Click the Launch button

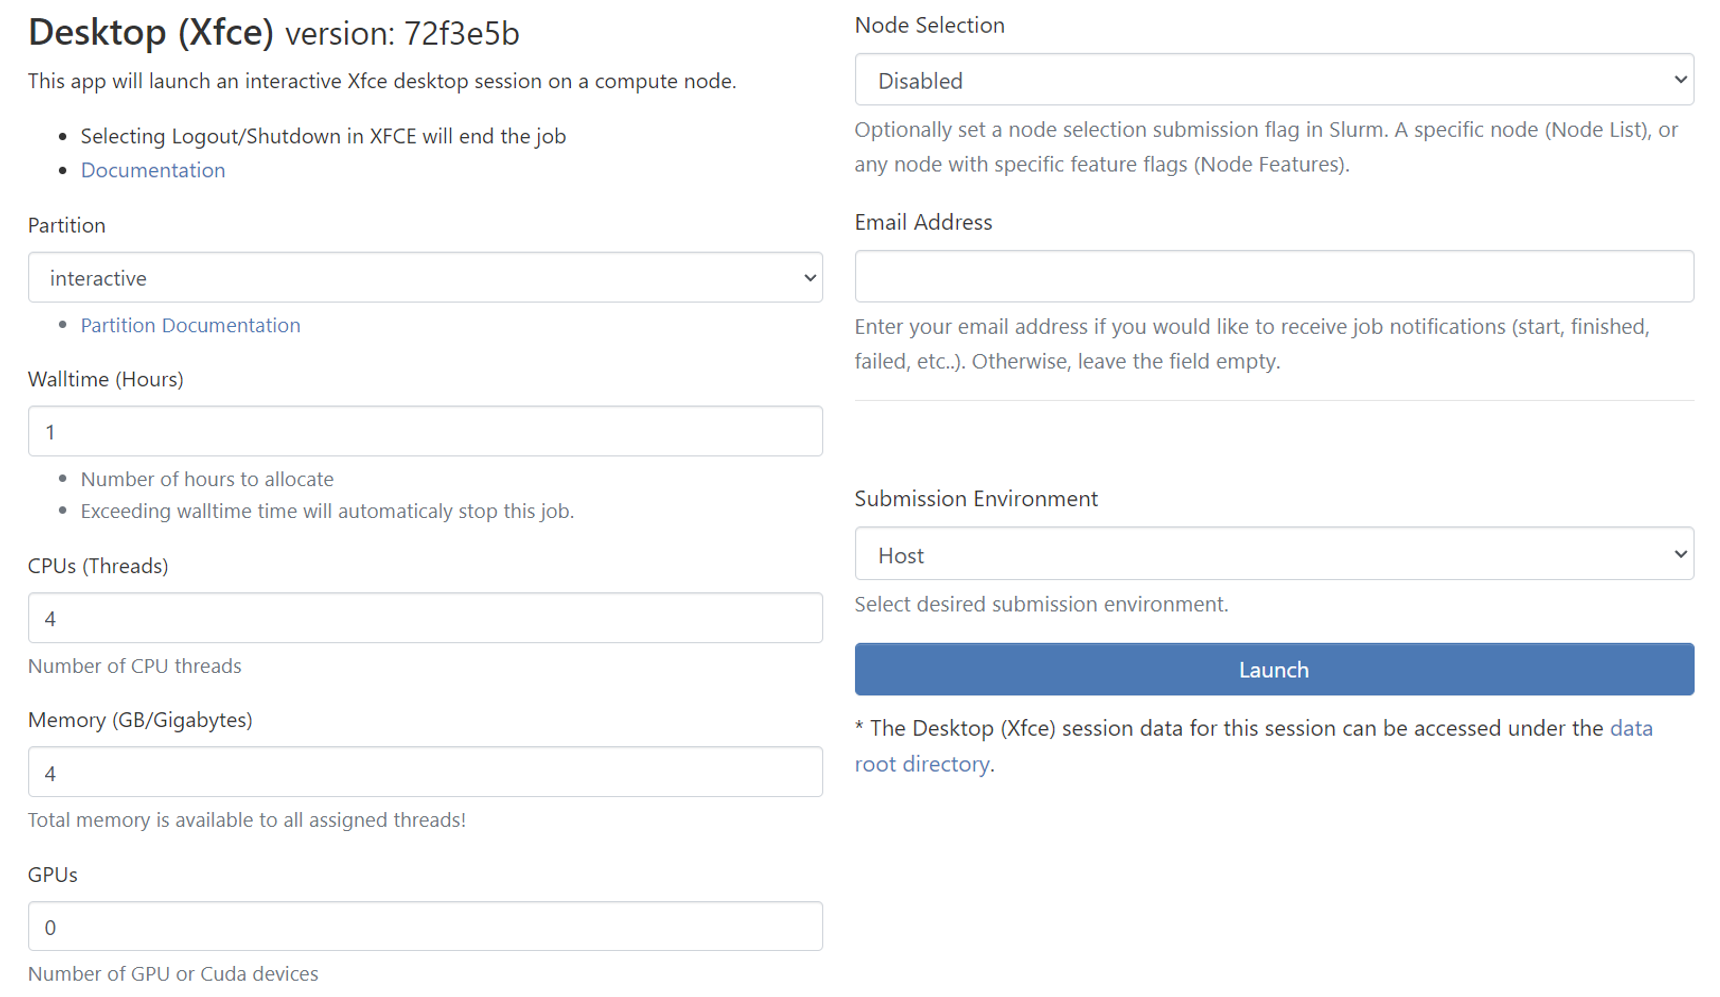point(1274,669)
